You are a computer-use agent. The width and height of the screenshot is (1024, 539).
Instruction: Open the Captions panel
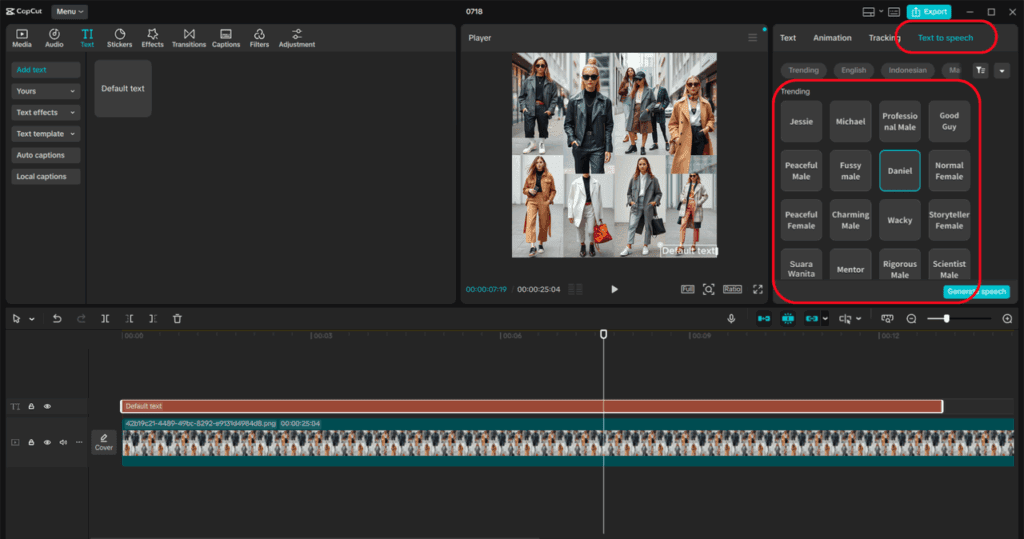click(226, 38)
